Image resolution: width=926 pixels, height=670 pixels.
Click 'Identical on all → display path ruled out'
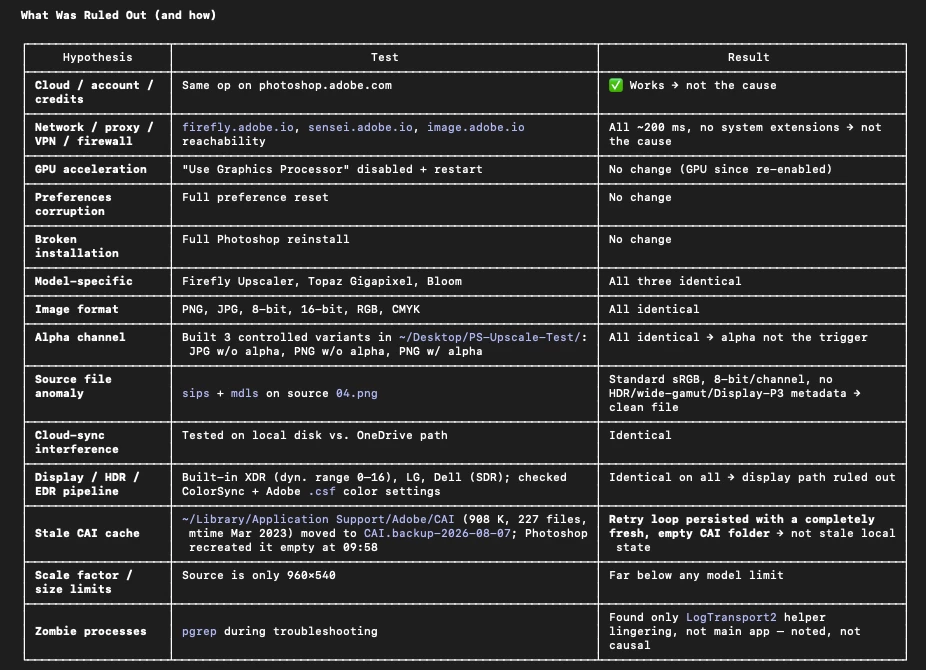pyautogui.click(x=752, y=477)
